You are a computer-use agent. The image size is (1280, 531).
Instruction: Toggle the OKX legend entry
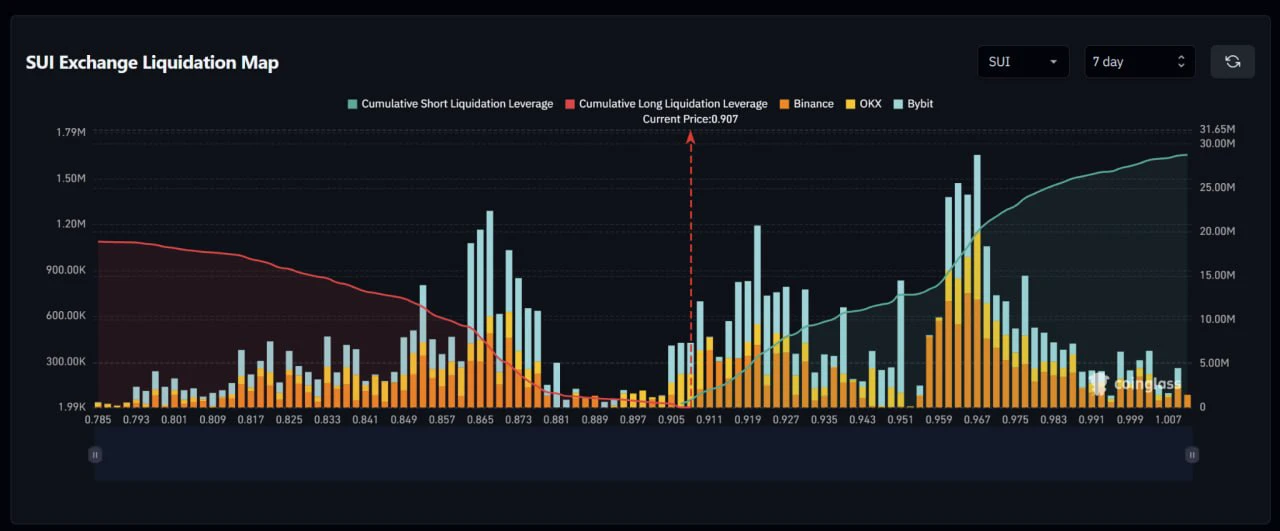[863, 104]
